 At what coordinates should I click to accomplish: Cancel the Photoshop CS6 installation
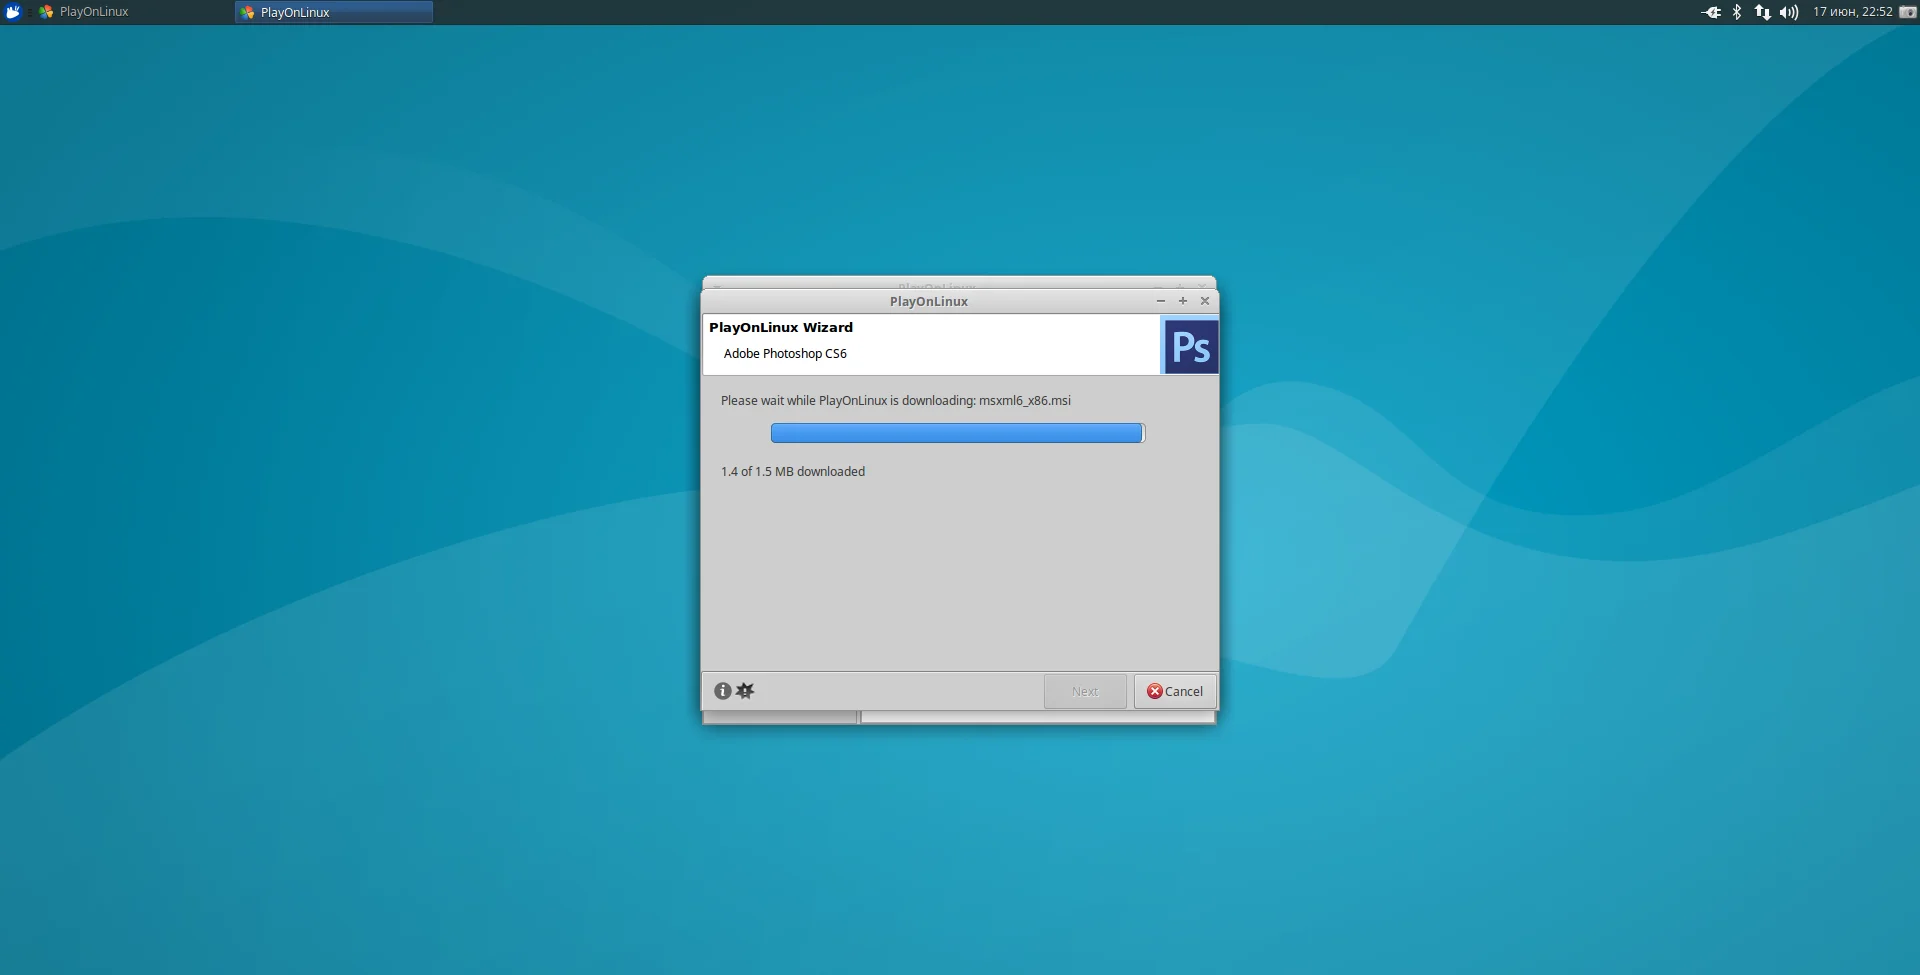point(1175,691)
